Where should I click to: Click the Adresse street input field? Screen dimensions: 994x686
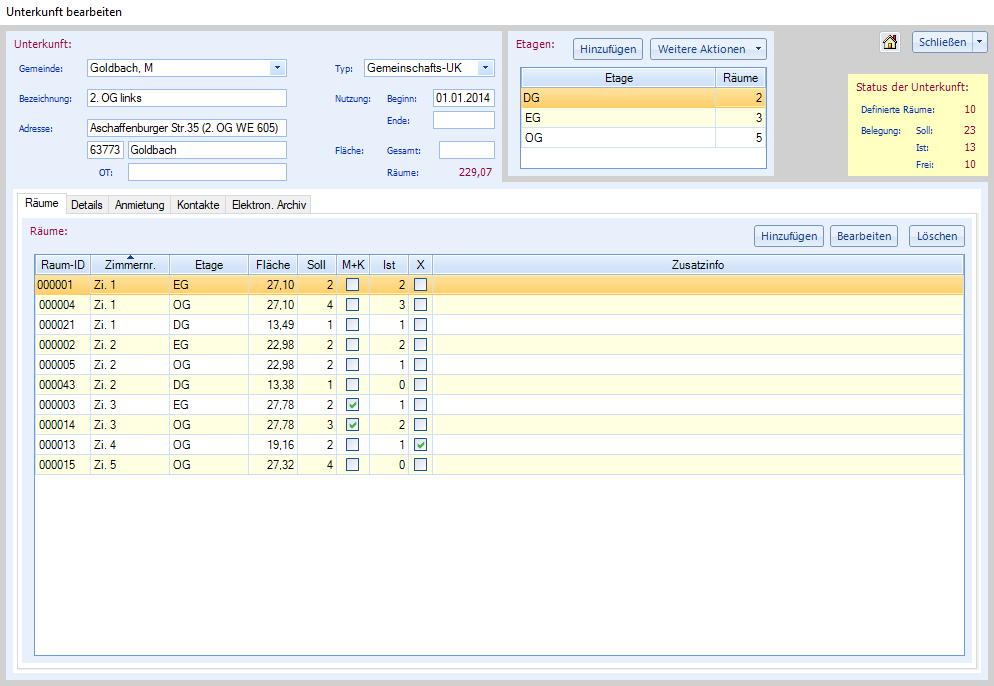[x=186, y=128]
